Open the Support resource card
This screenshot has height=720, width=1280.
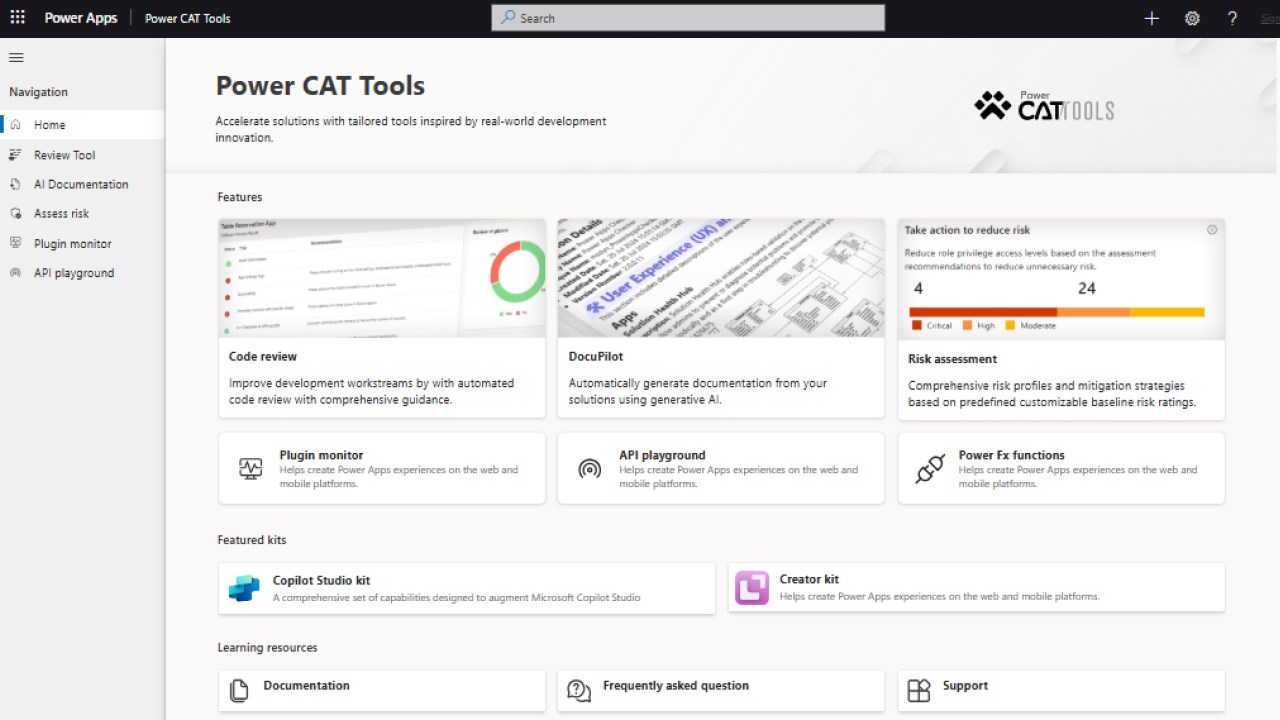click(1061, 691)
